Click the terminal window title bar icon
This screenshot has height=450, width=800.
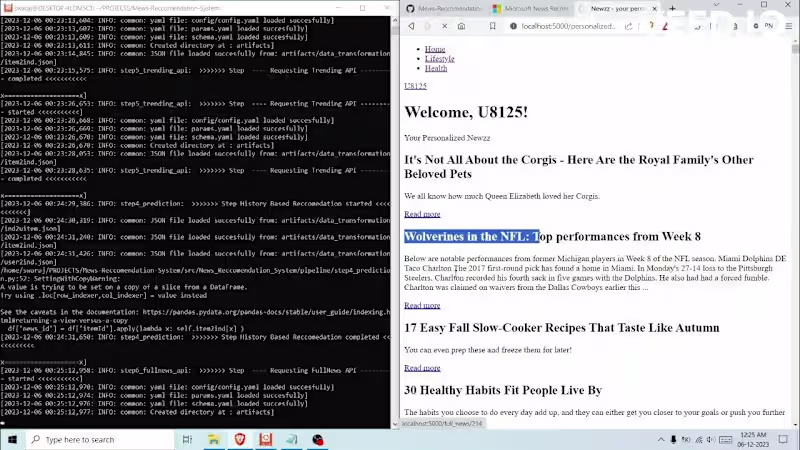coord(8,8)
